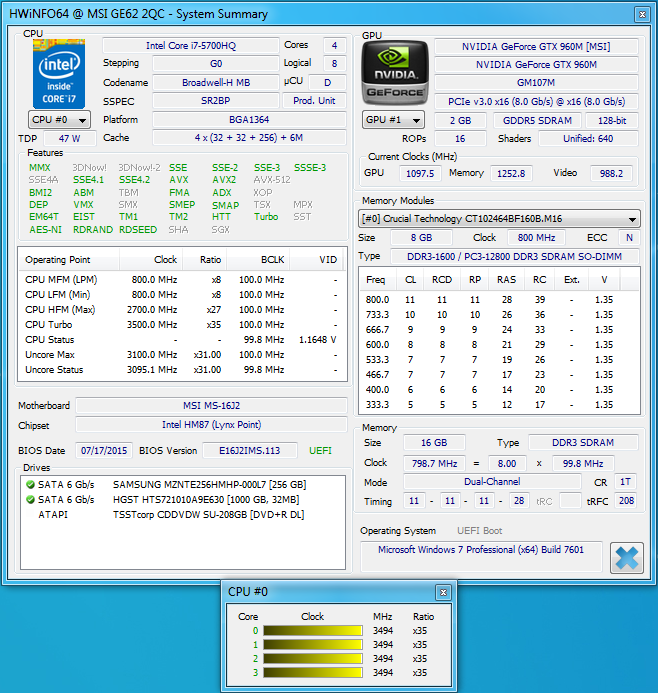Viewport: 658px width, 693px height.
Task: Select the 333.3 memory timing row
Action: [499, 405]
